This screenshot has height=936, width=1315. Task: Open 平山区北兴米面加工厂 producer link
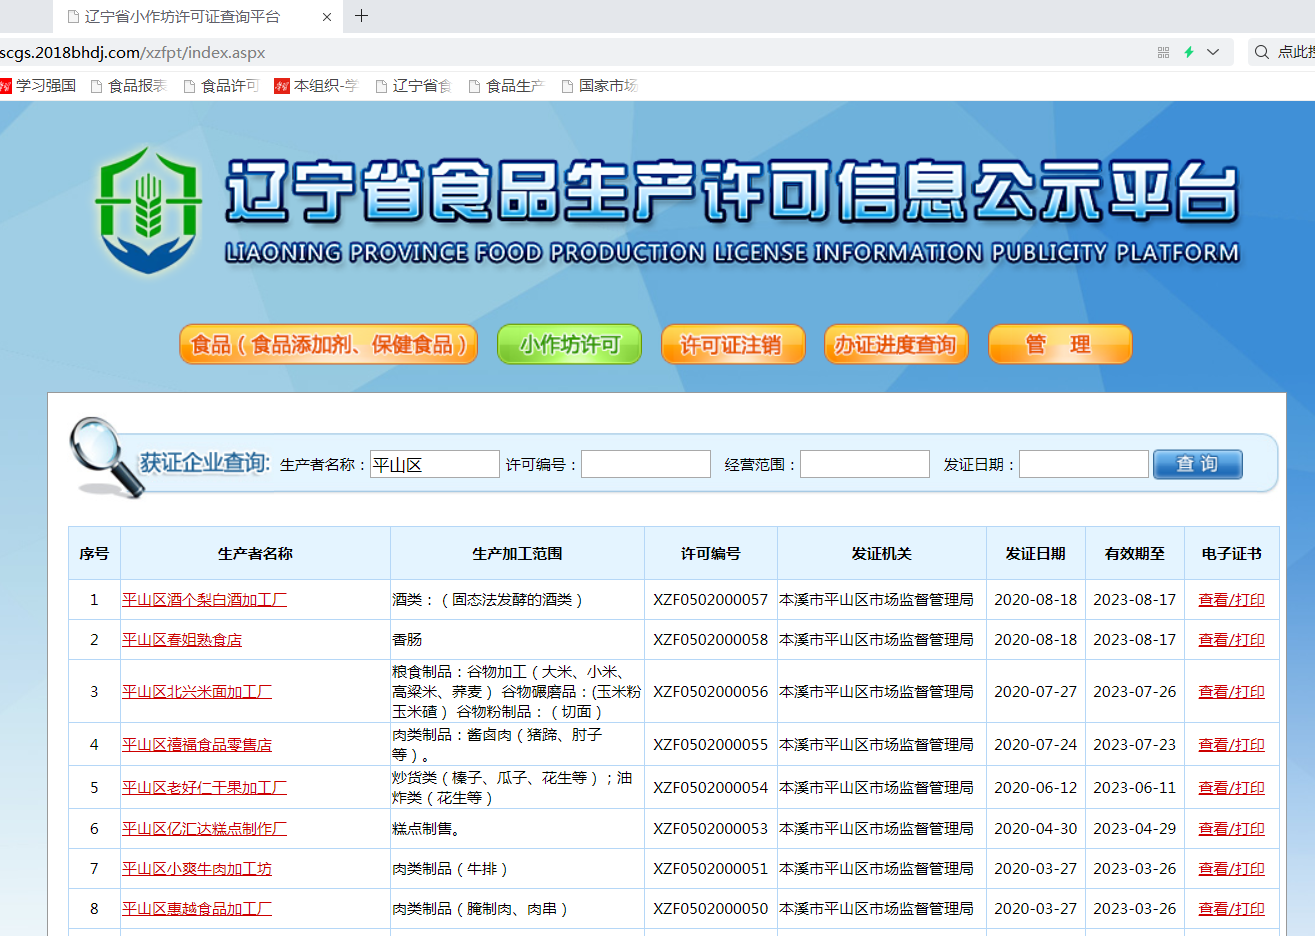[197, 692]
